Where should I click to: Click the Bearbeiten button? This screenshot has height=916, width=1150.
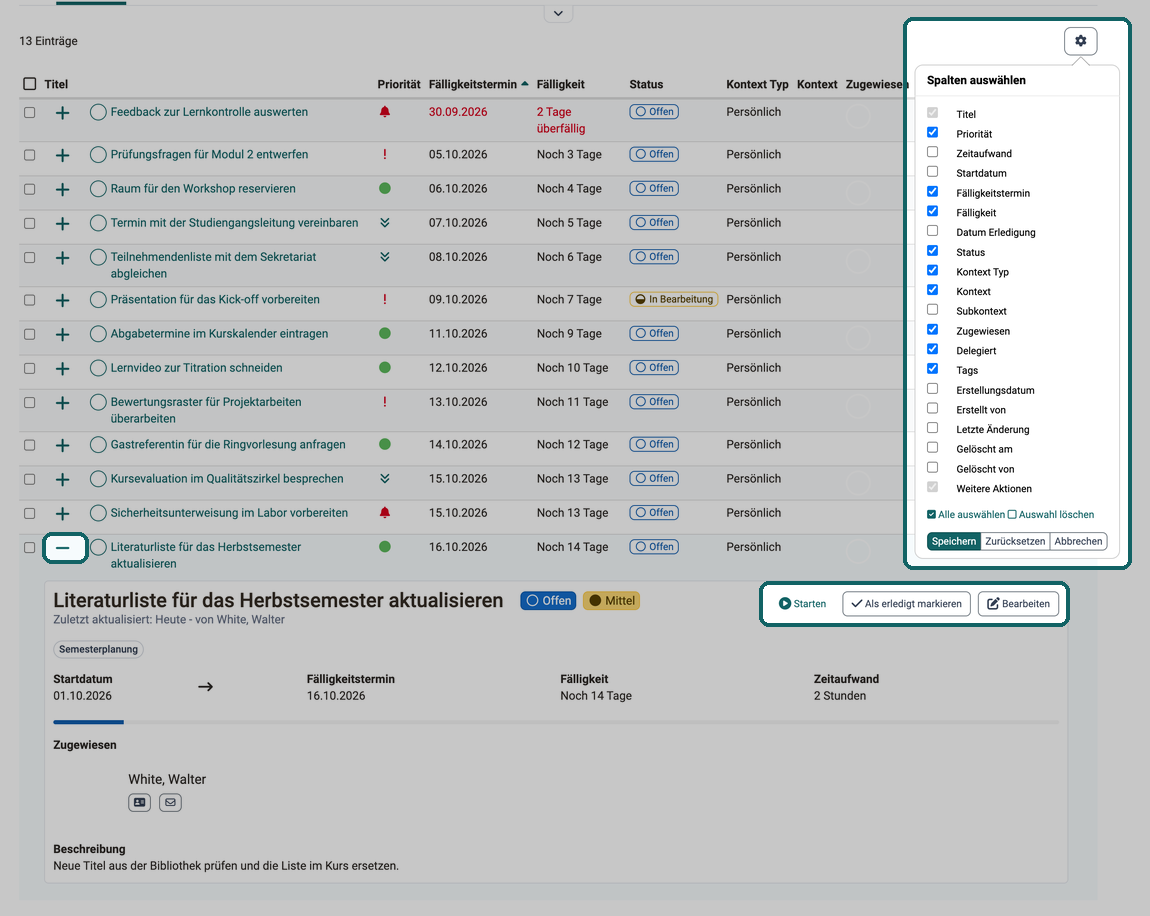1018,604
